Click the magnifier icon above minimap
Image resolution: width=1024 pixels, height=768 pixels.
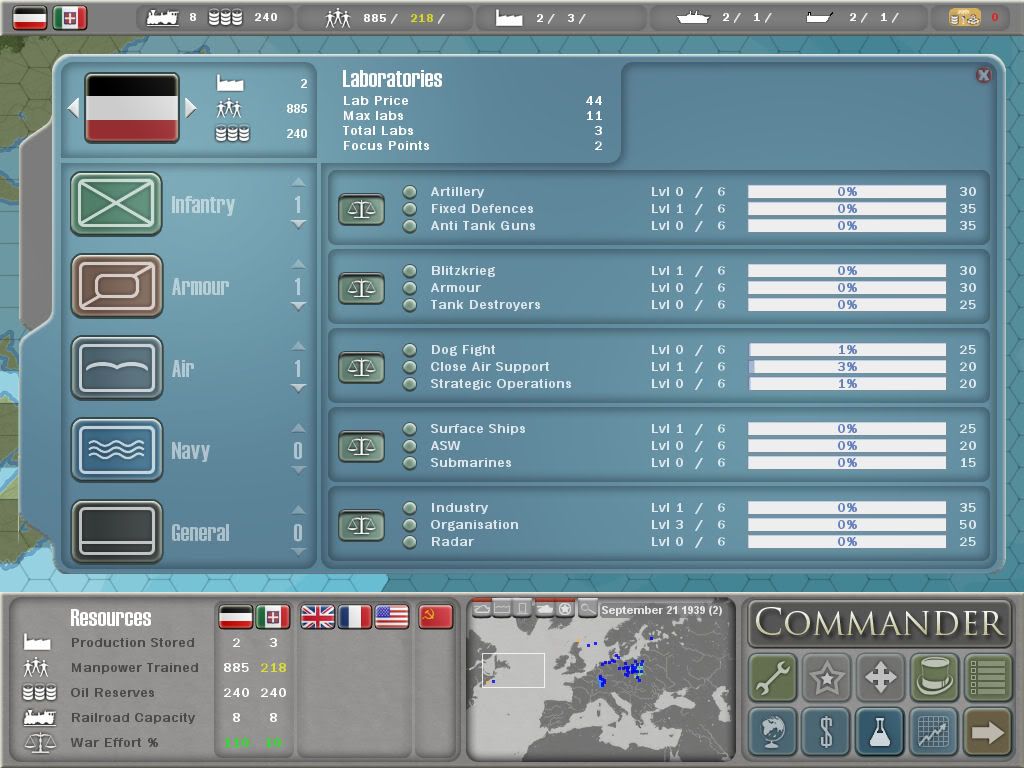588,609
